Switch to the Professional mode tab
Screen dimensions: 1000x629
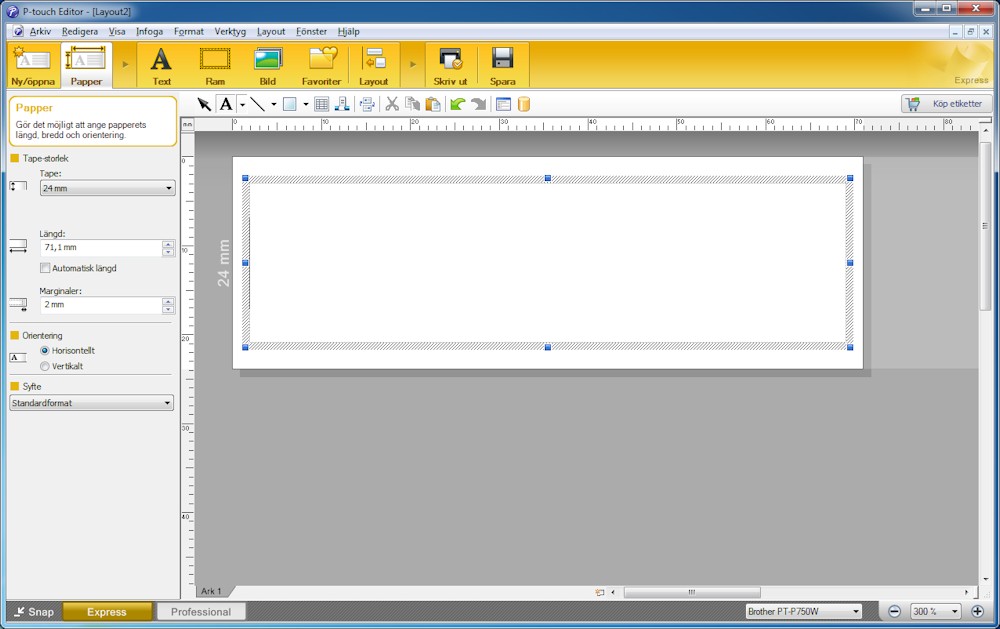tap(201, 612)
